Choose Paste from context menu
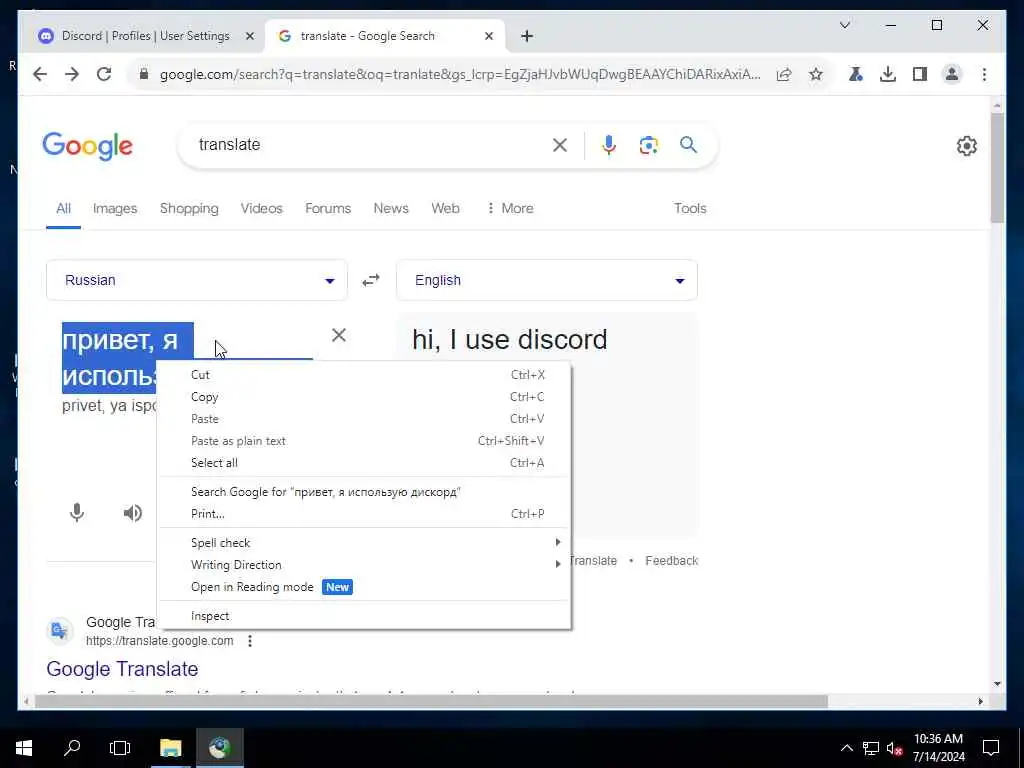 coord(364,419)
